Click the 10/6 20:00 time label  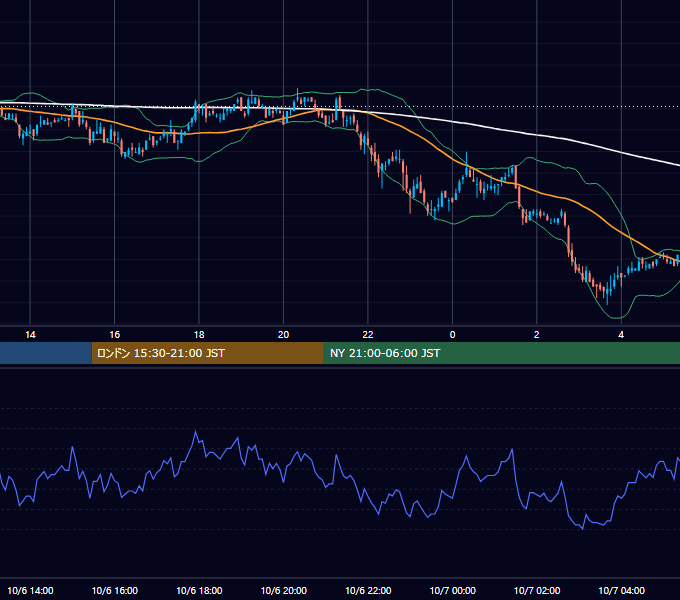[284, 590]
